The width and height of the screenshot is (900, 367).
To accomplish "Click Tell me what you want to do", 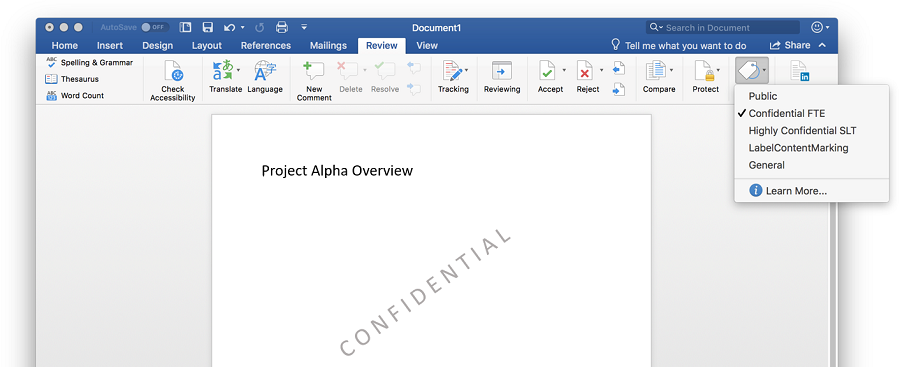I will 678,45.
